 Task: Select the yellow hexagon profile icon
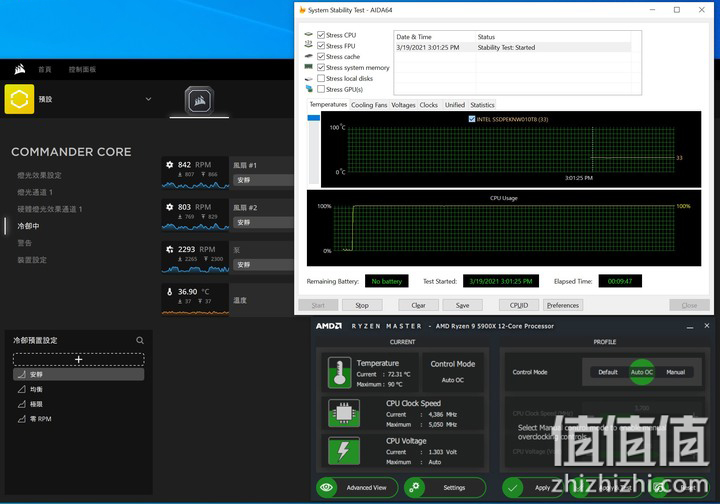point(19,99)
